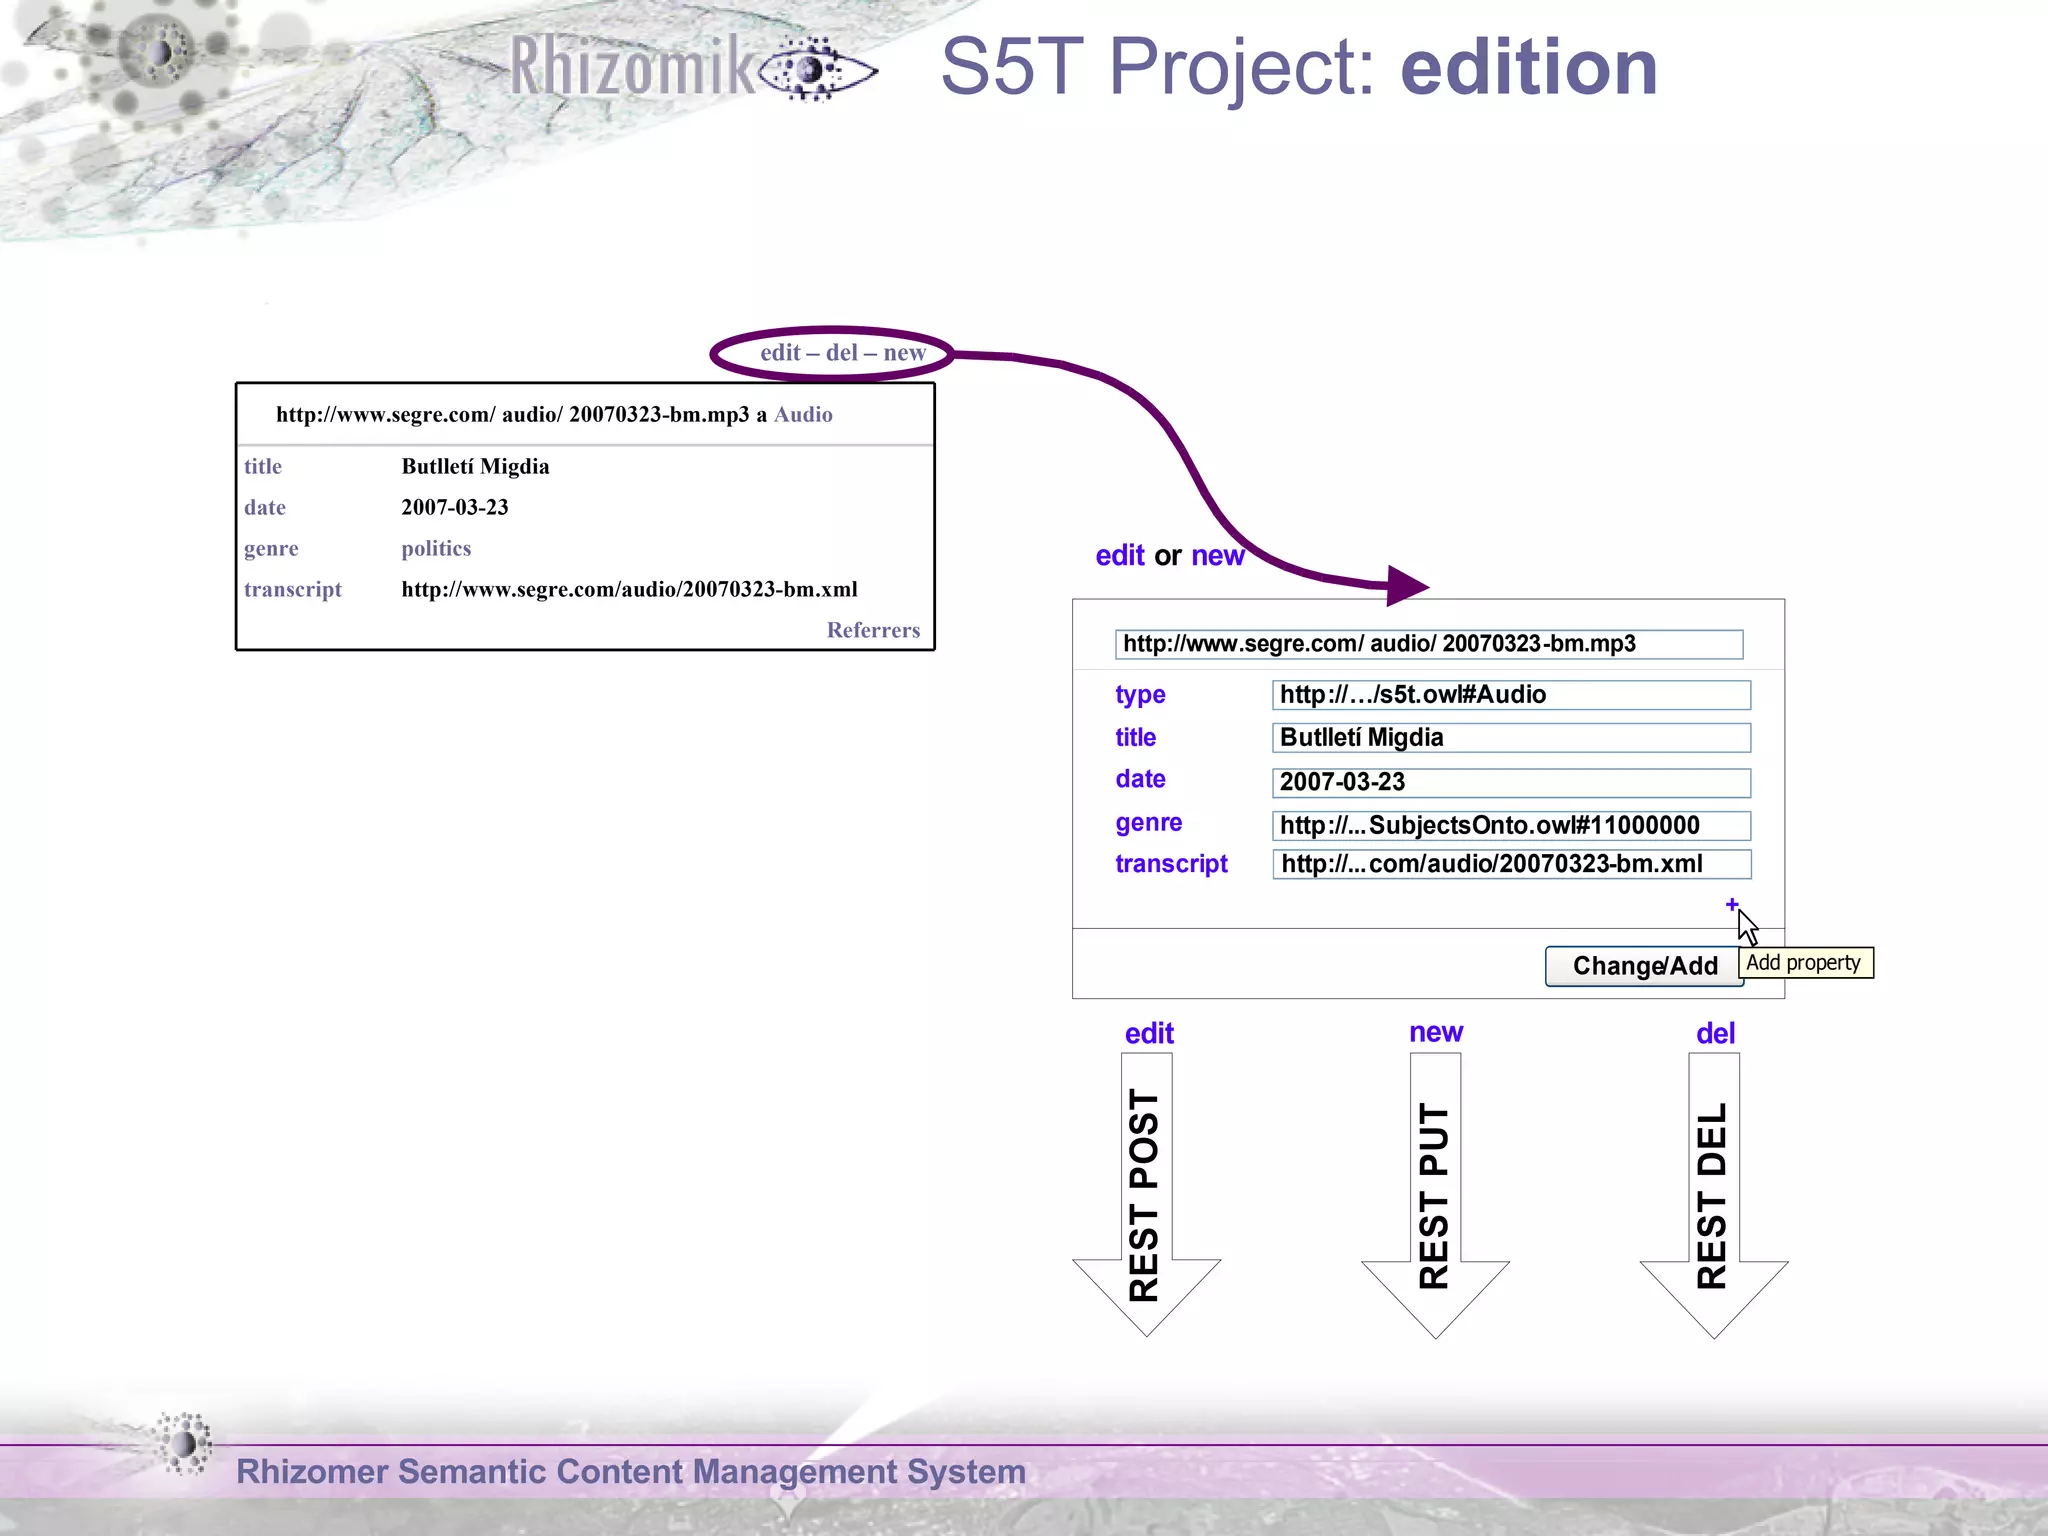This screenshot has height=1536, width=2048.
Task: Click the new label above REST PUT
Action: (1436, 1032)
